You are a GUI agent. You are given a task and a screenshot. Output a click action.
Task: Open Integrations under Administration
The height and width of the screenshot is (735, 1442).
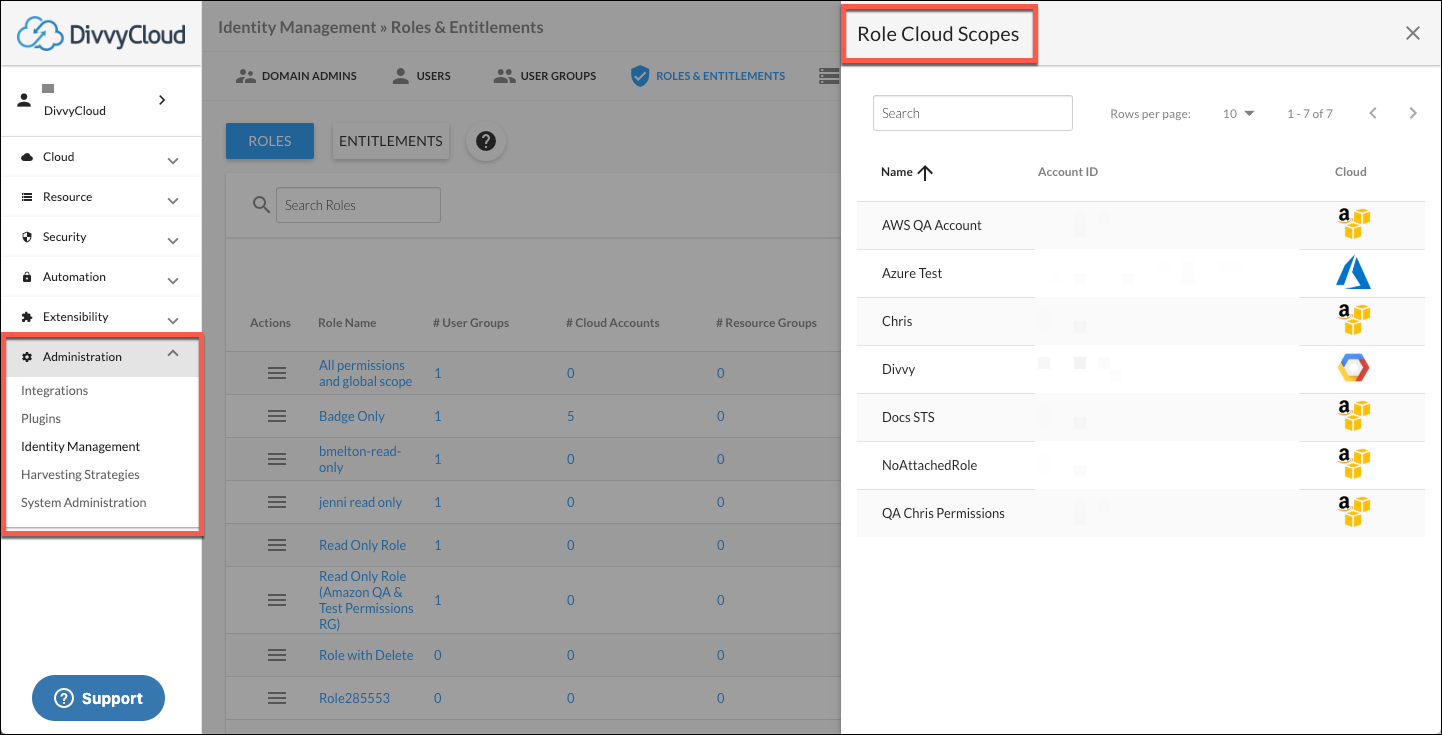point(55,390)
